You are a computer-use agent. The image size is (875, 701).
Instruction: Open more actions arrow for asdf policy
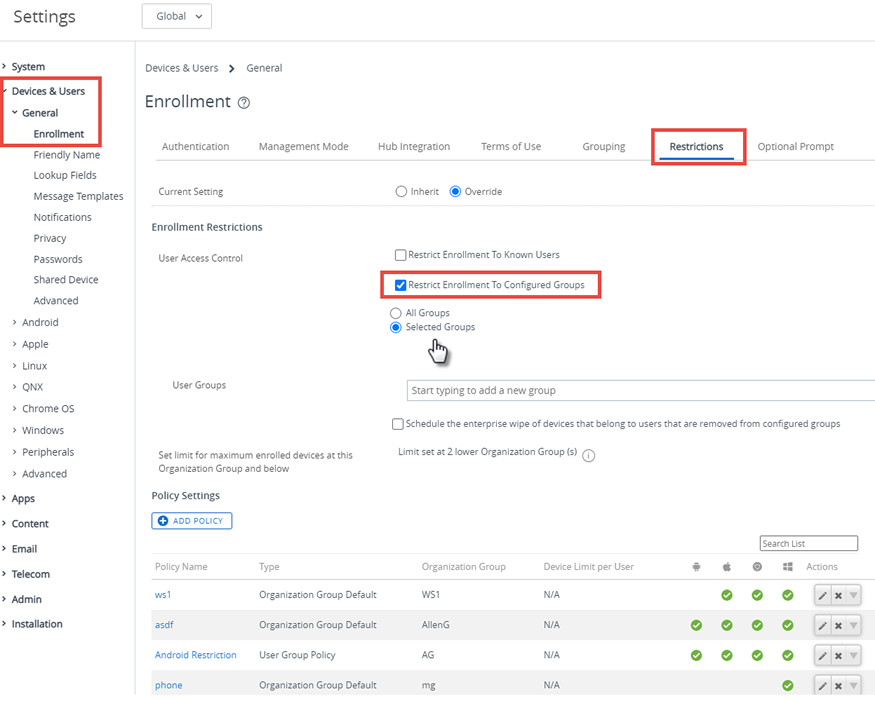(853, 626)
